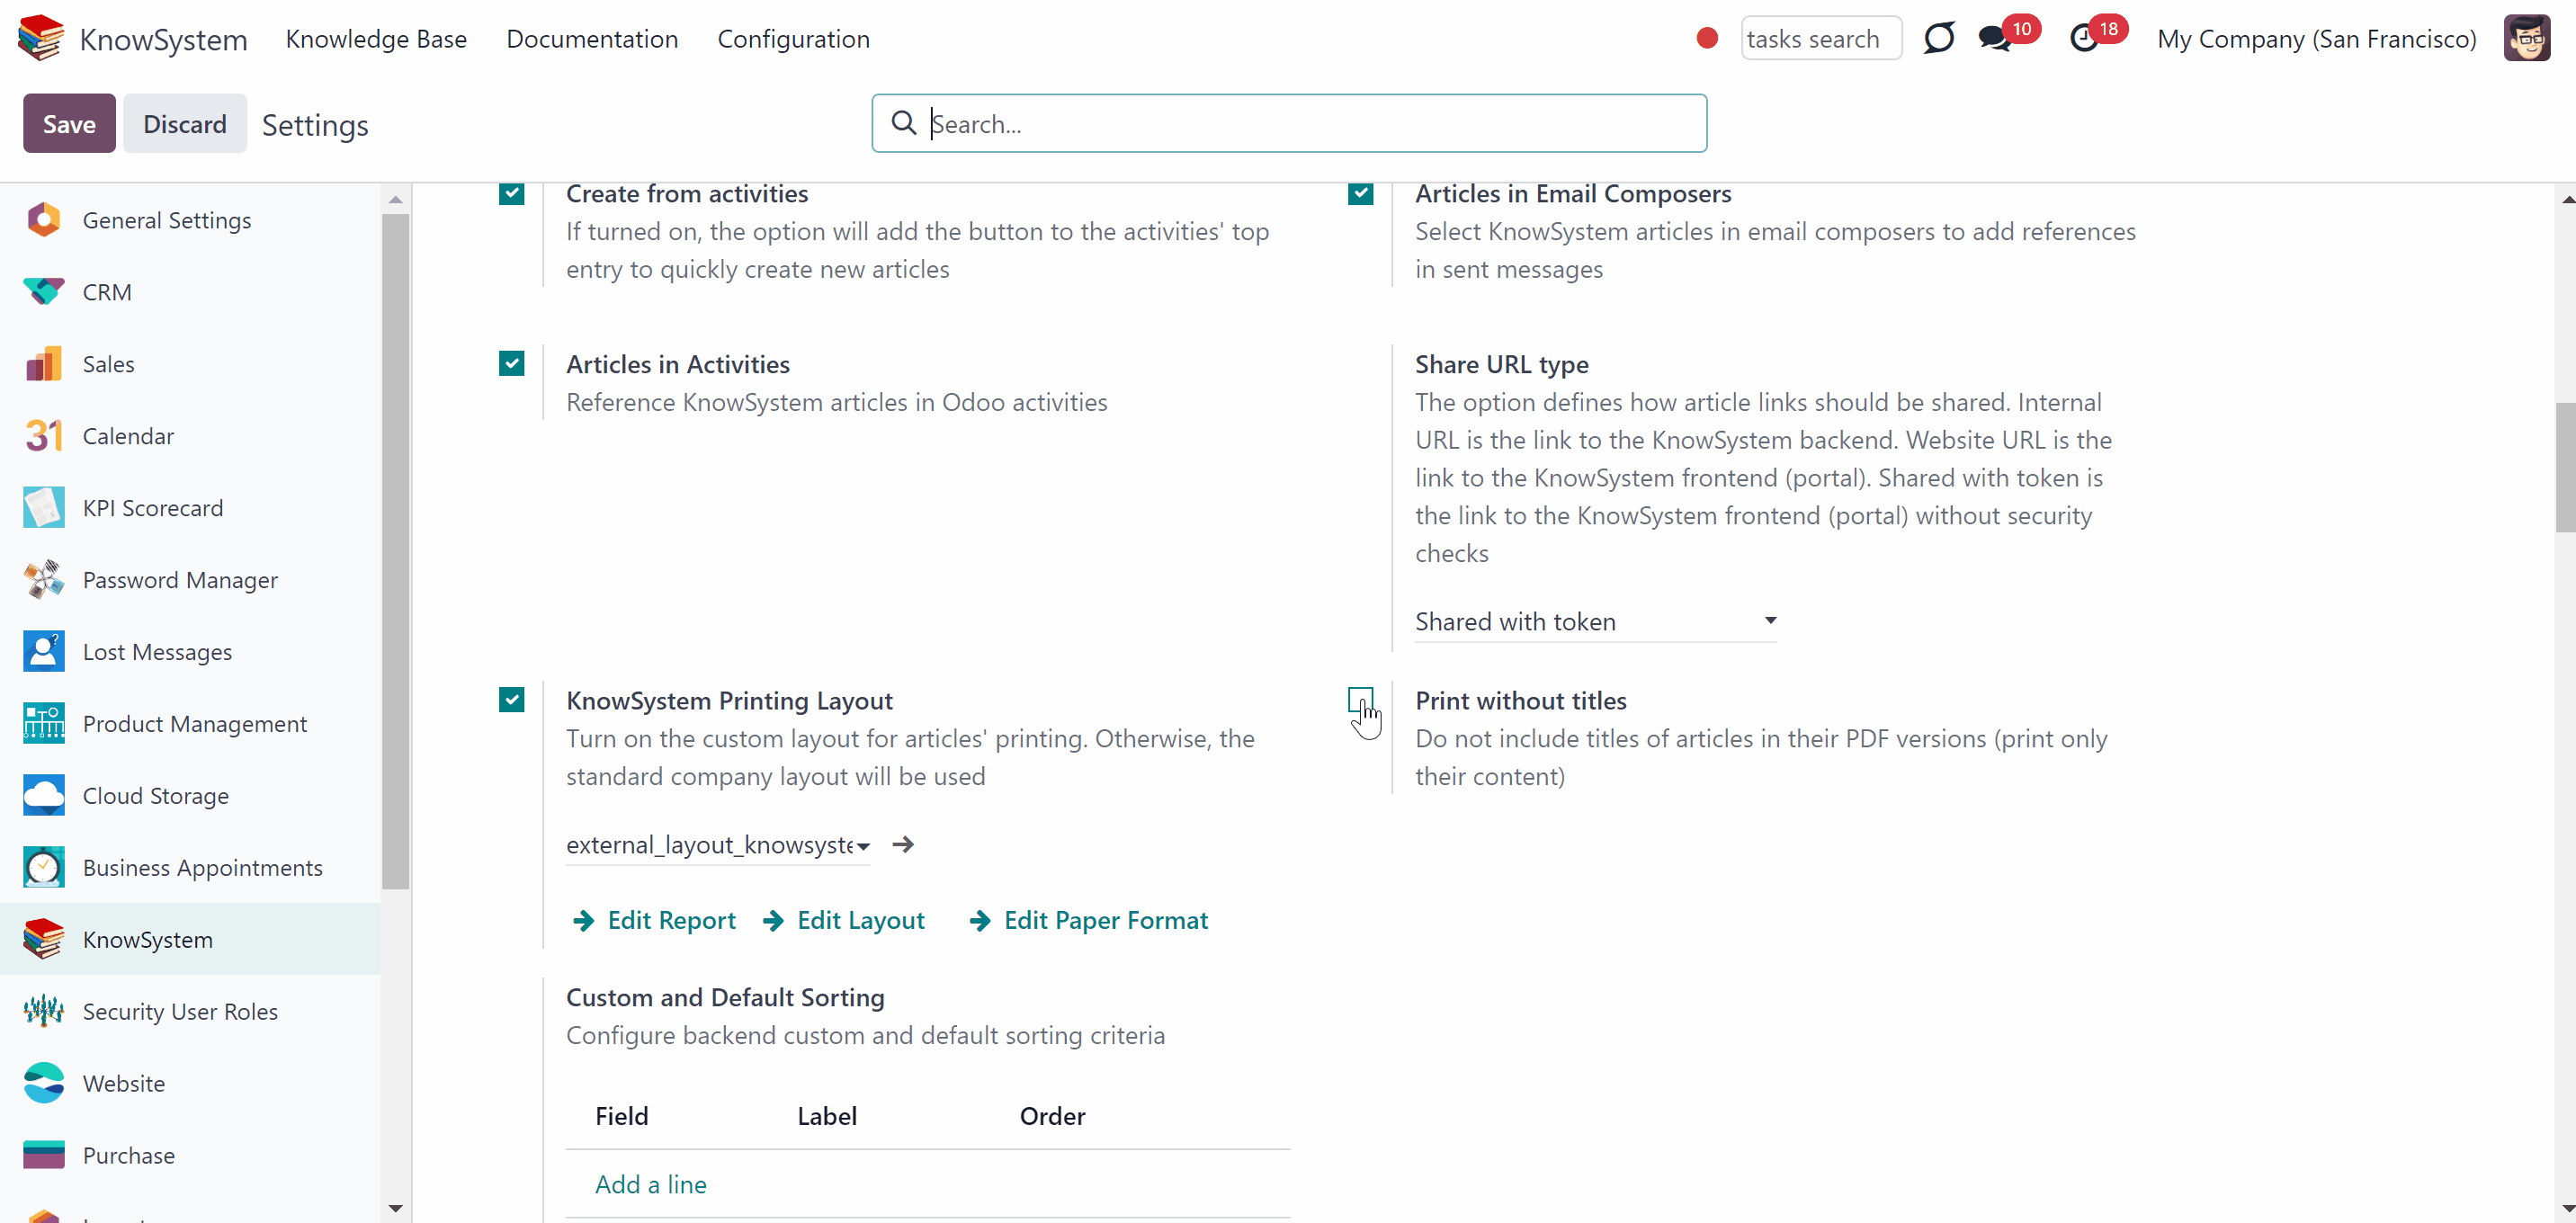The image size is (2576, 1223).
Task: Switch to General Settings tab label
Action: click(167, 220)
